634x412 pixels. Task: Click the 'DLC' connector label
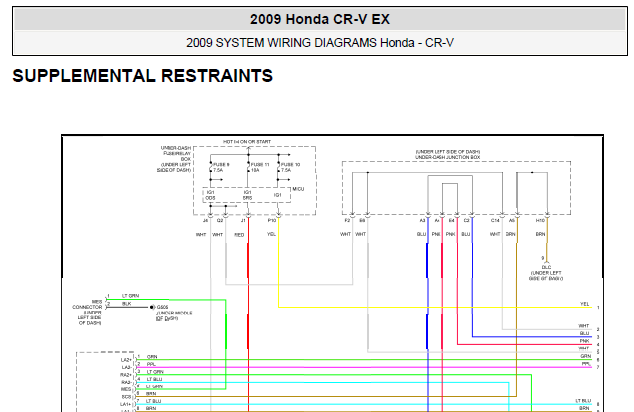click(x=546, y=267)
